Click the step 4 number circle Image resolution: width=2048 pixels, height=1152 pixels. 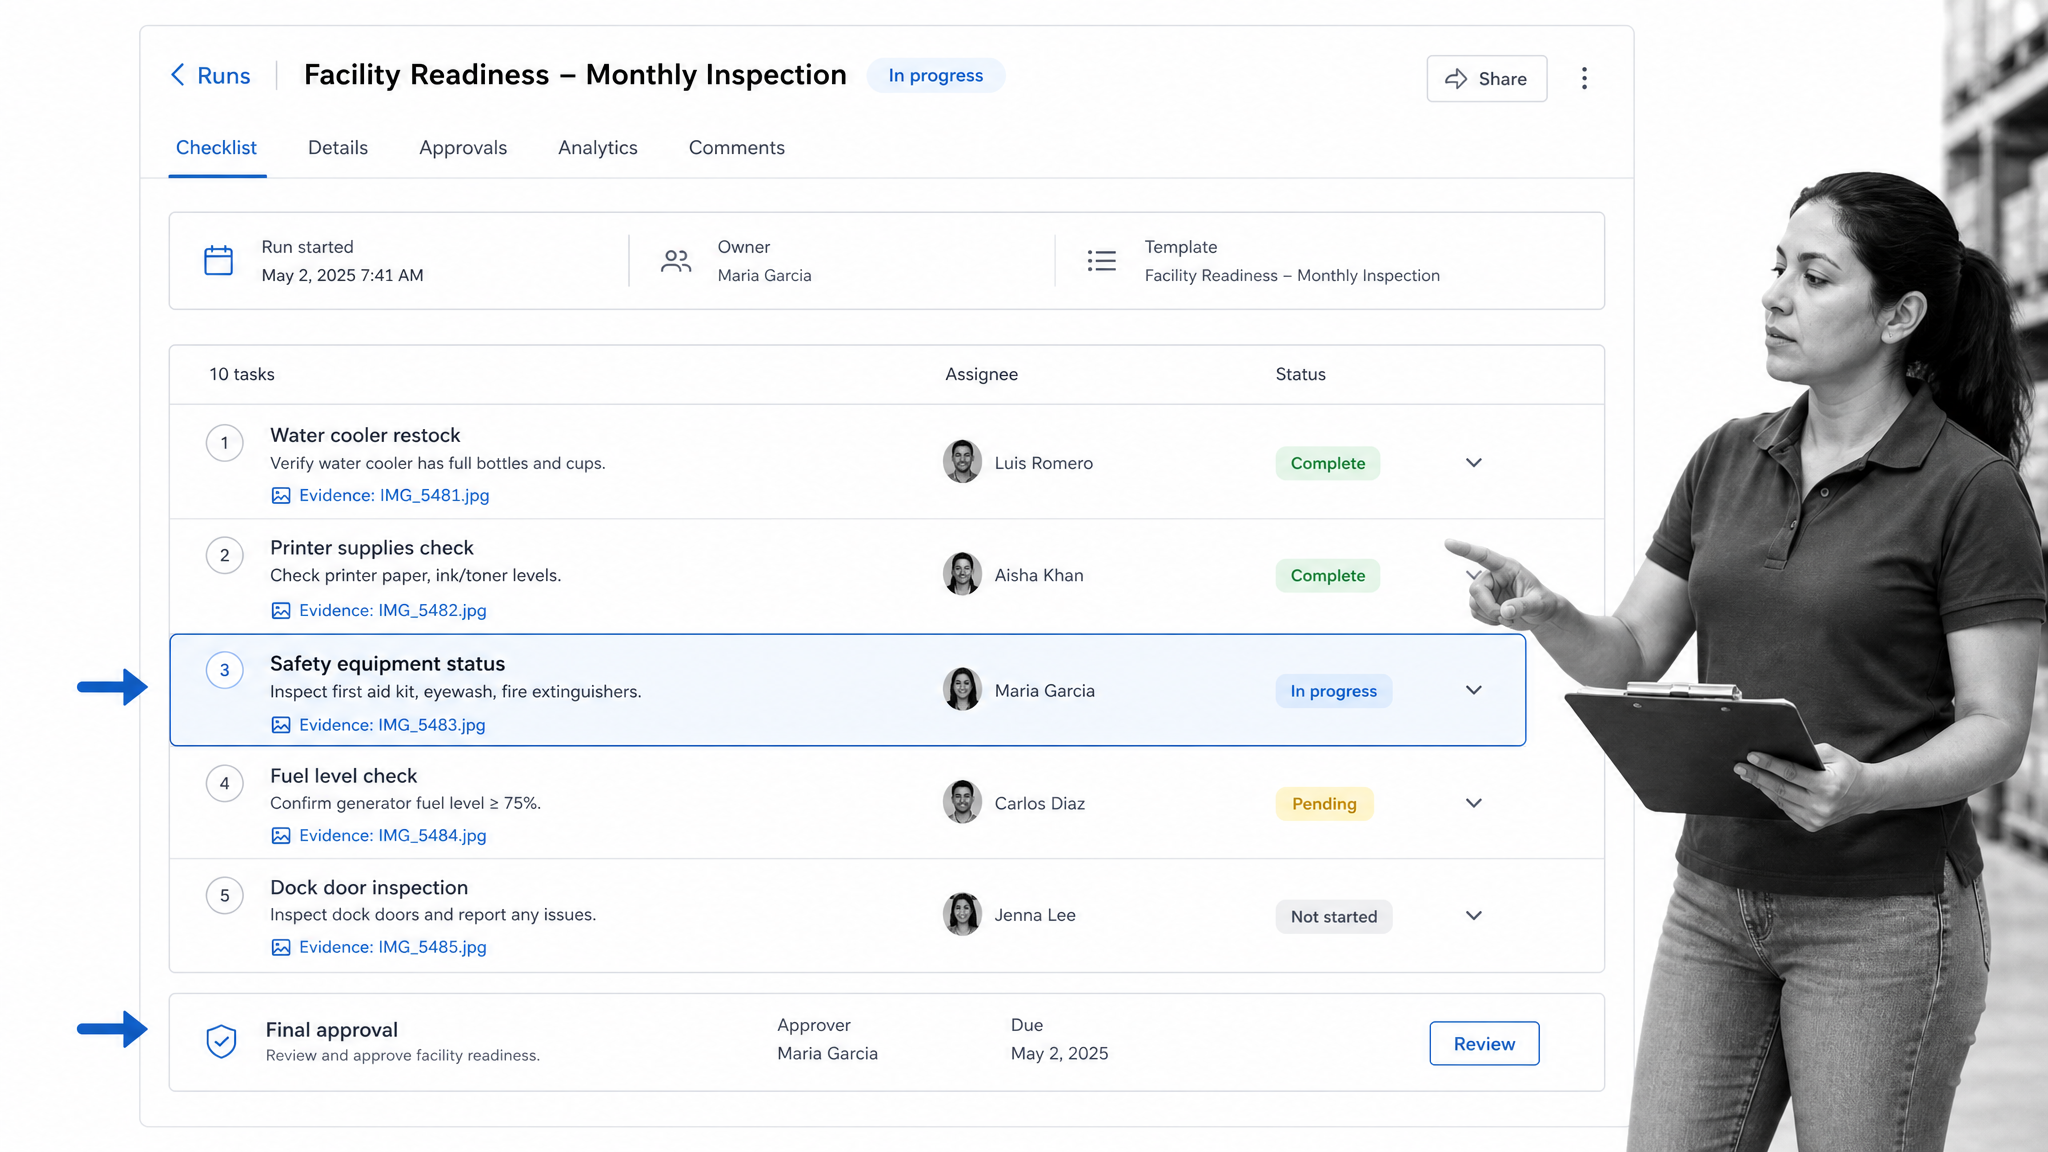tap(225, 783)
